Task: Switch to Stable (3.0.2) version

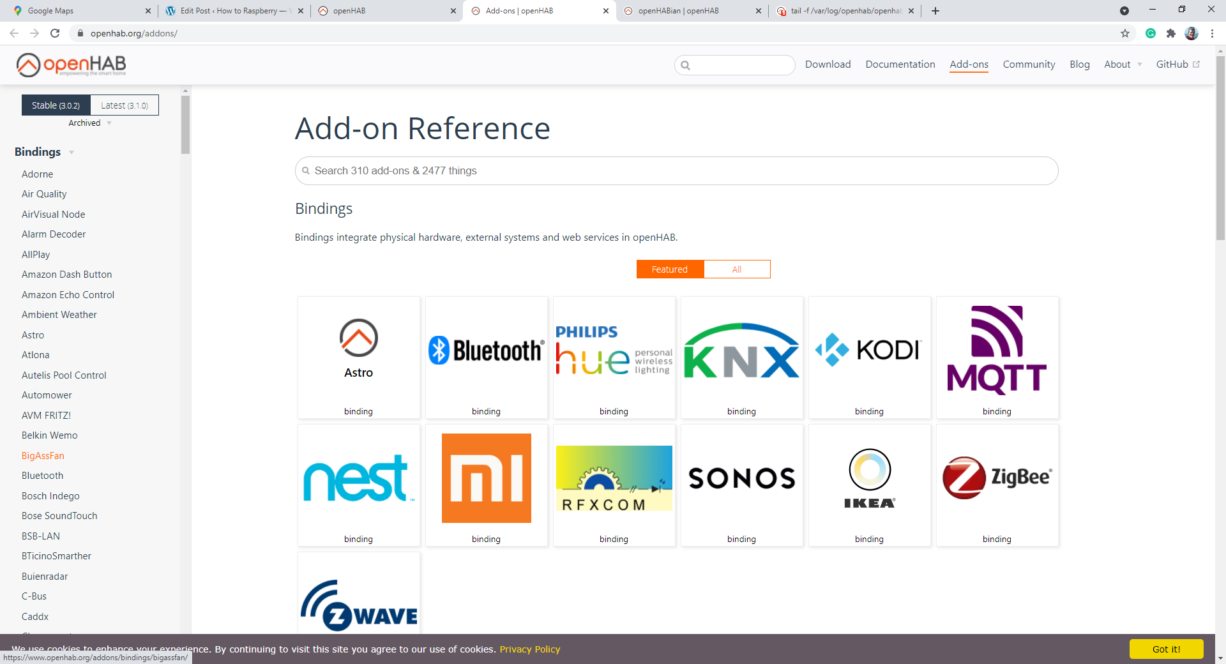Action: pos(56,105)
